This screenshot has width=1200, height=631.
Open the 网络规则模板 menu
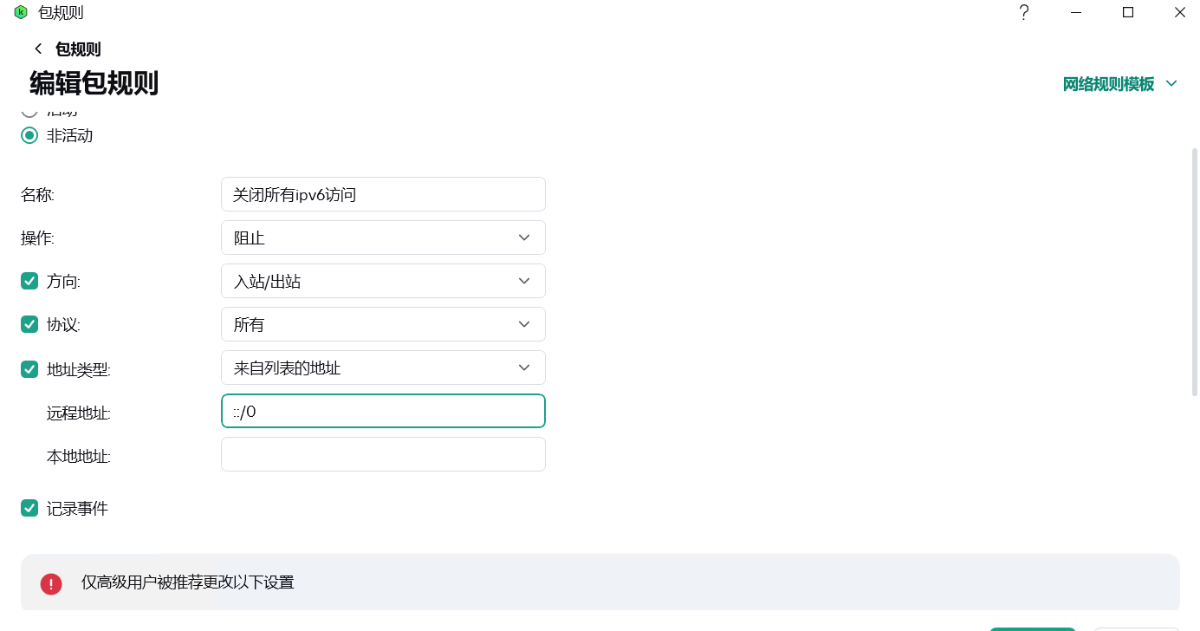[x=1120, y=84]
